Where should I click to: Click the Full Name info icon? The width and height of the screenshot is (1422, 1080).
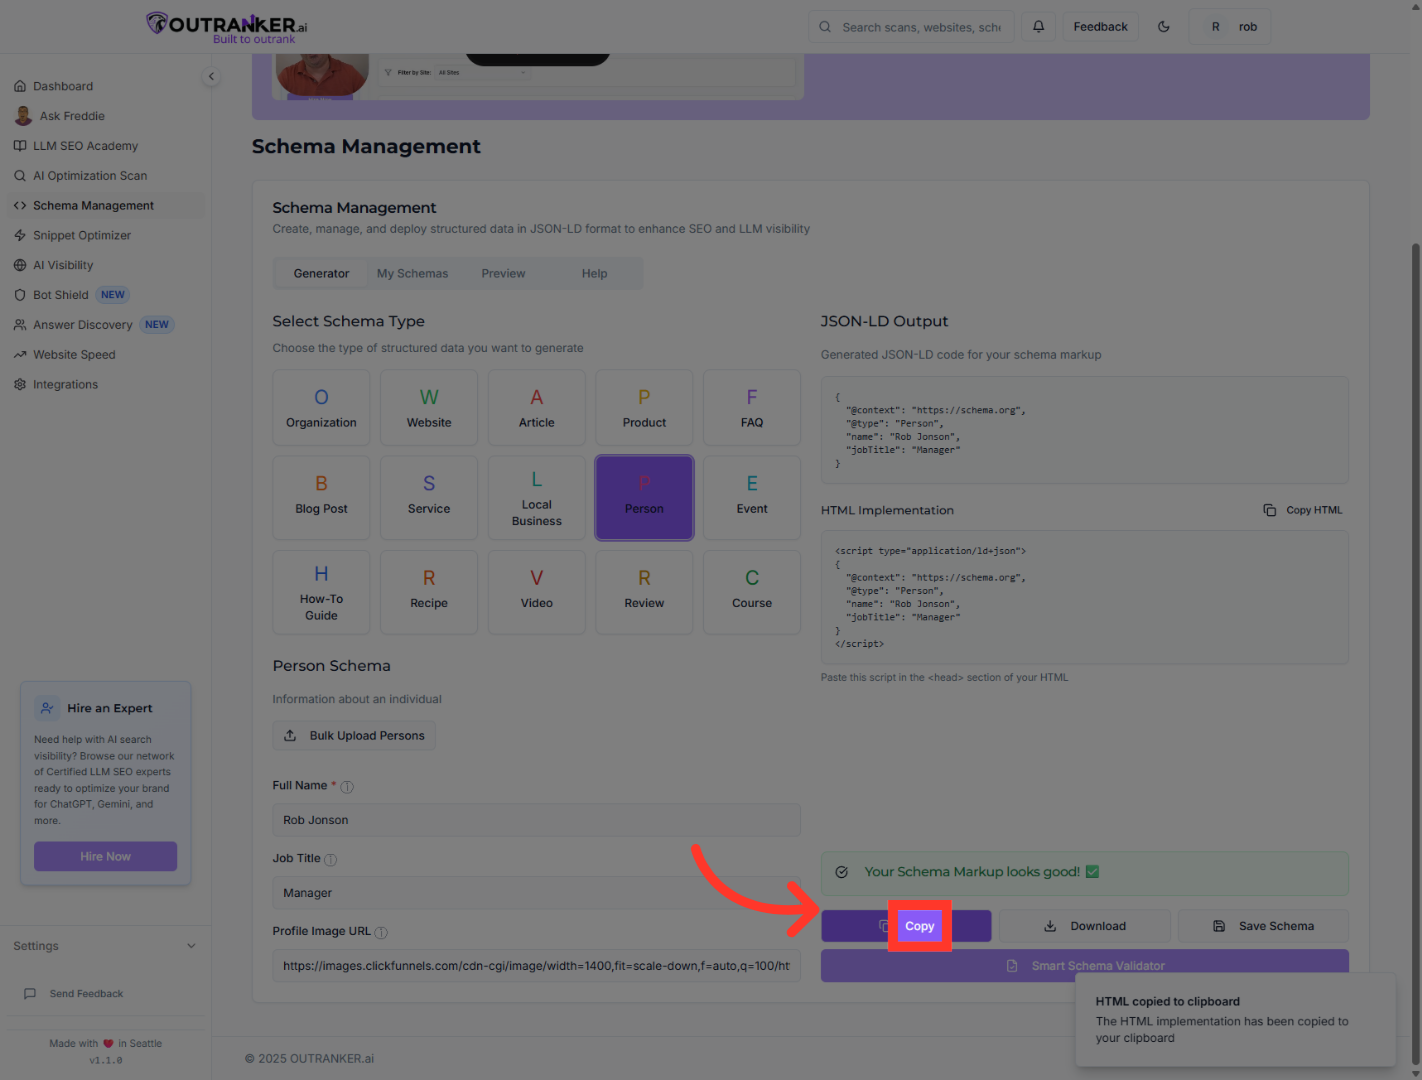click(x=347, y=787)
